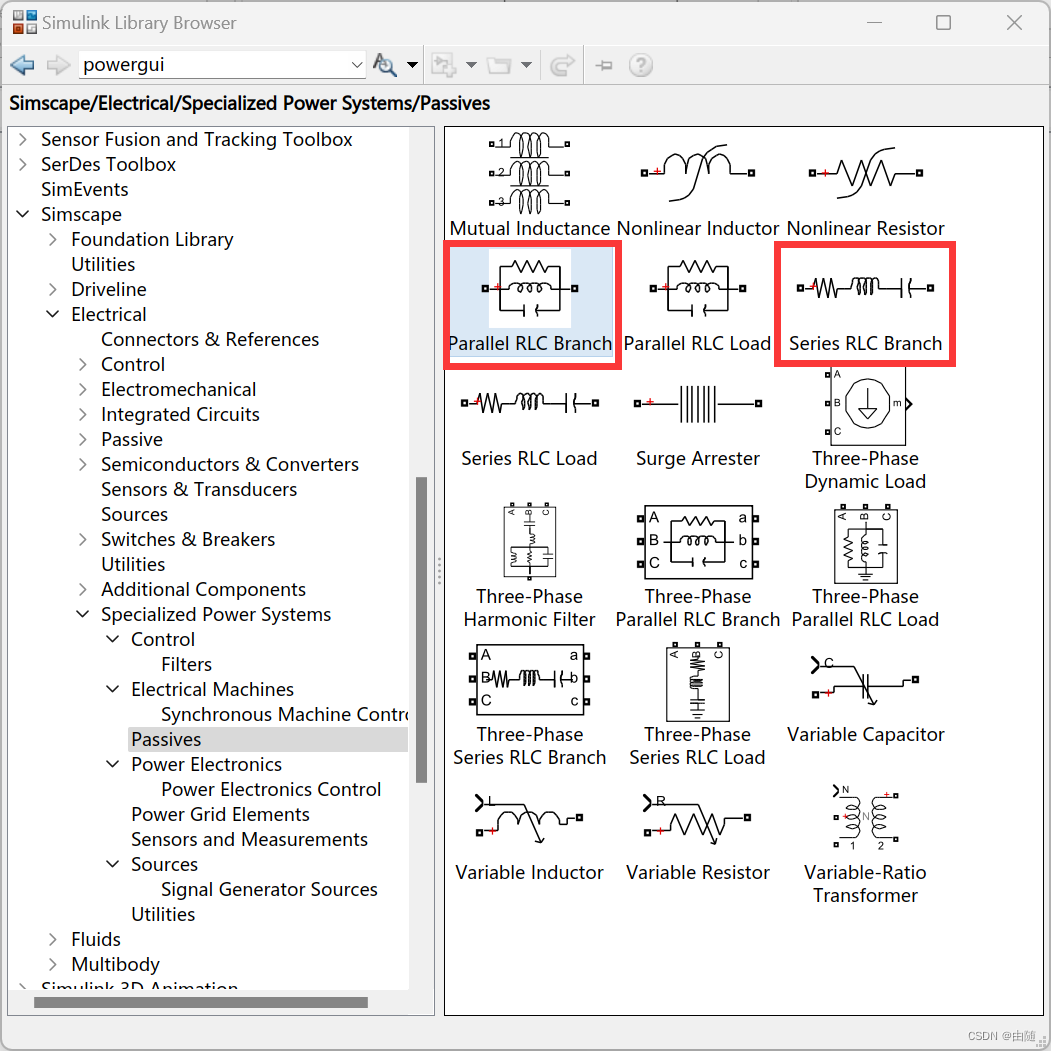This screenshot has height=1051, width=1051.
Task: Expand the Switches & Breakers node
Action: tap(82, 540)
